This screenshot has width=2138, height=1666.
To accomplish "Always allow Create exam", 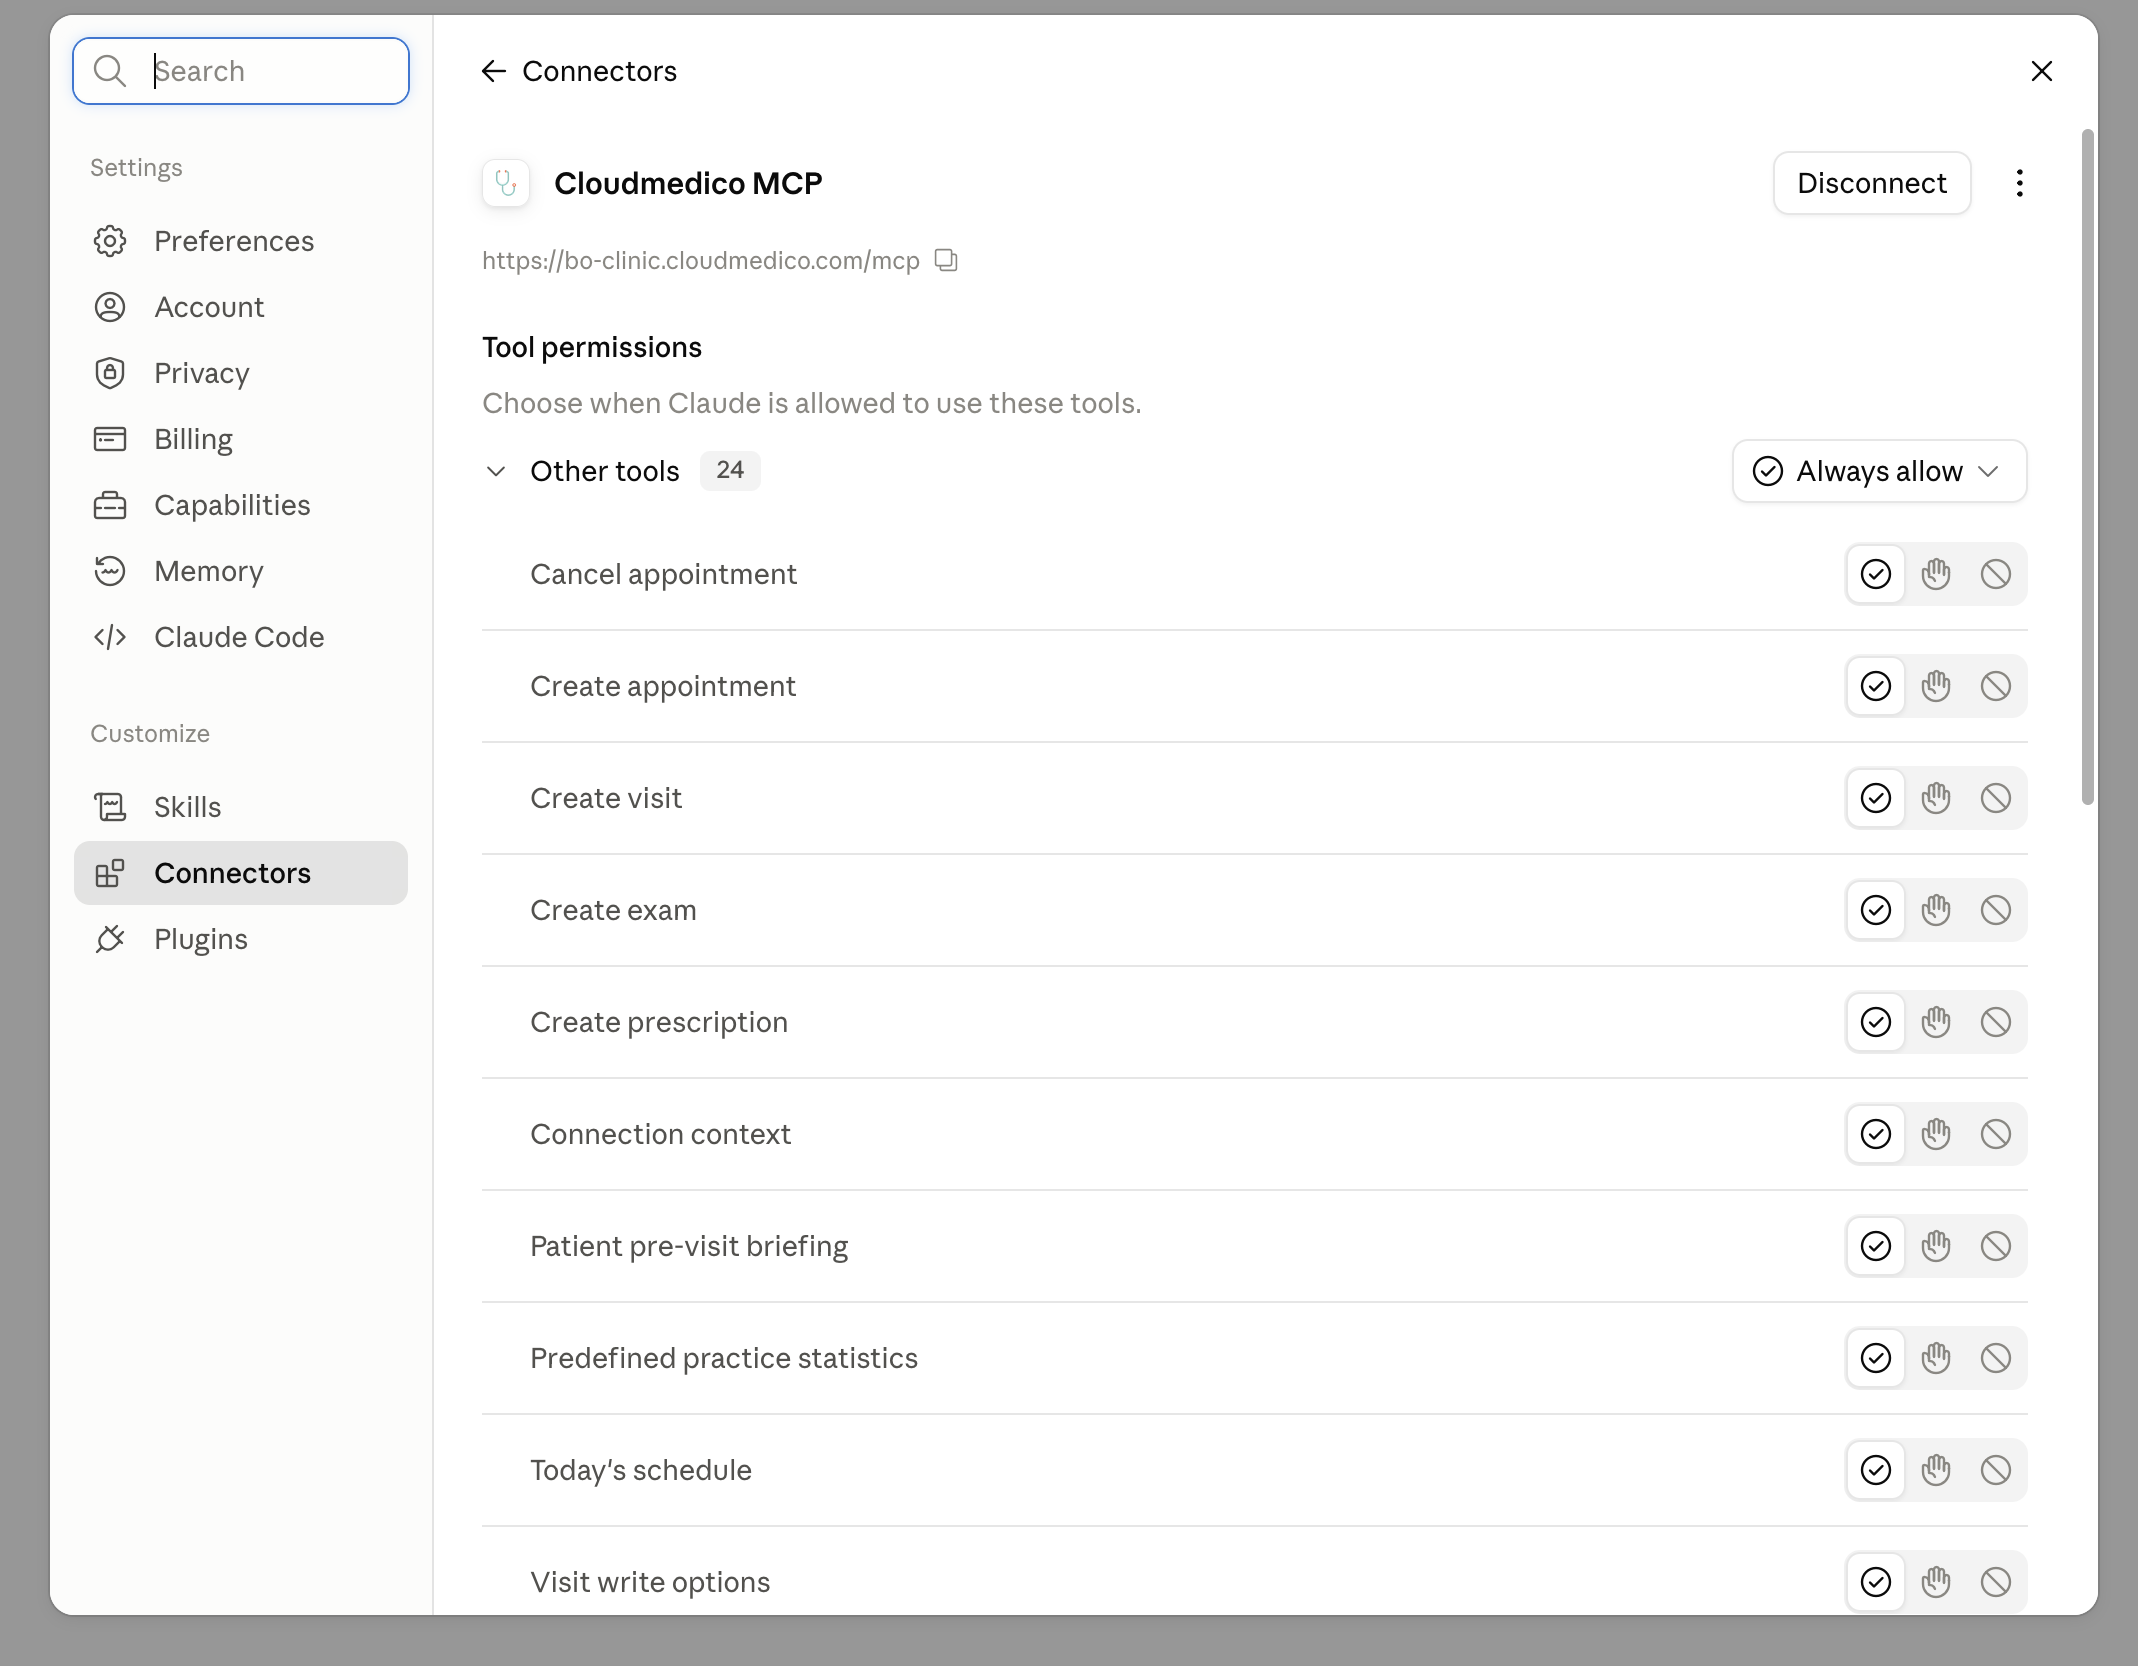I will [x=1876, y=910].
